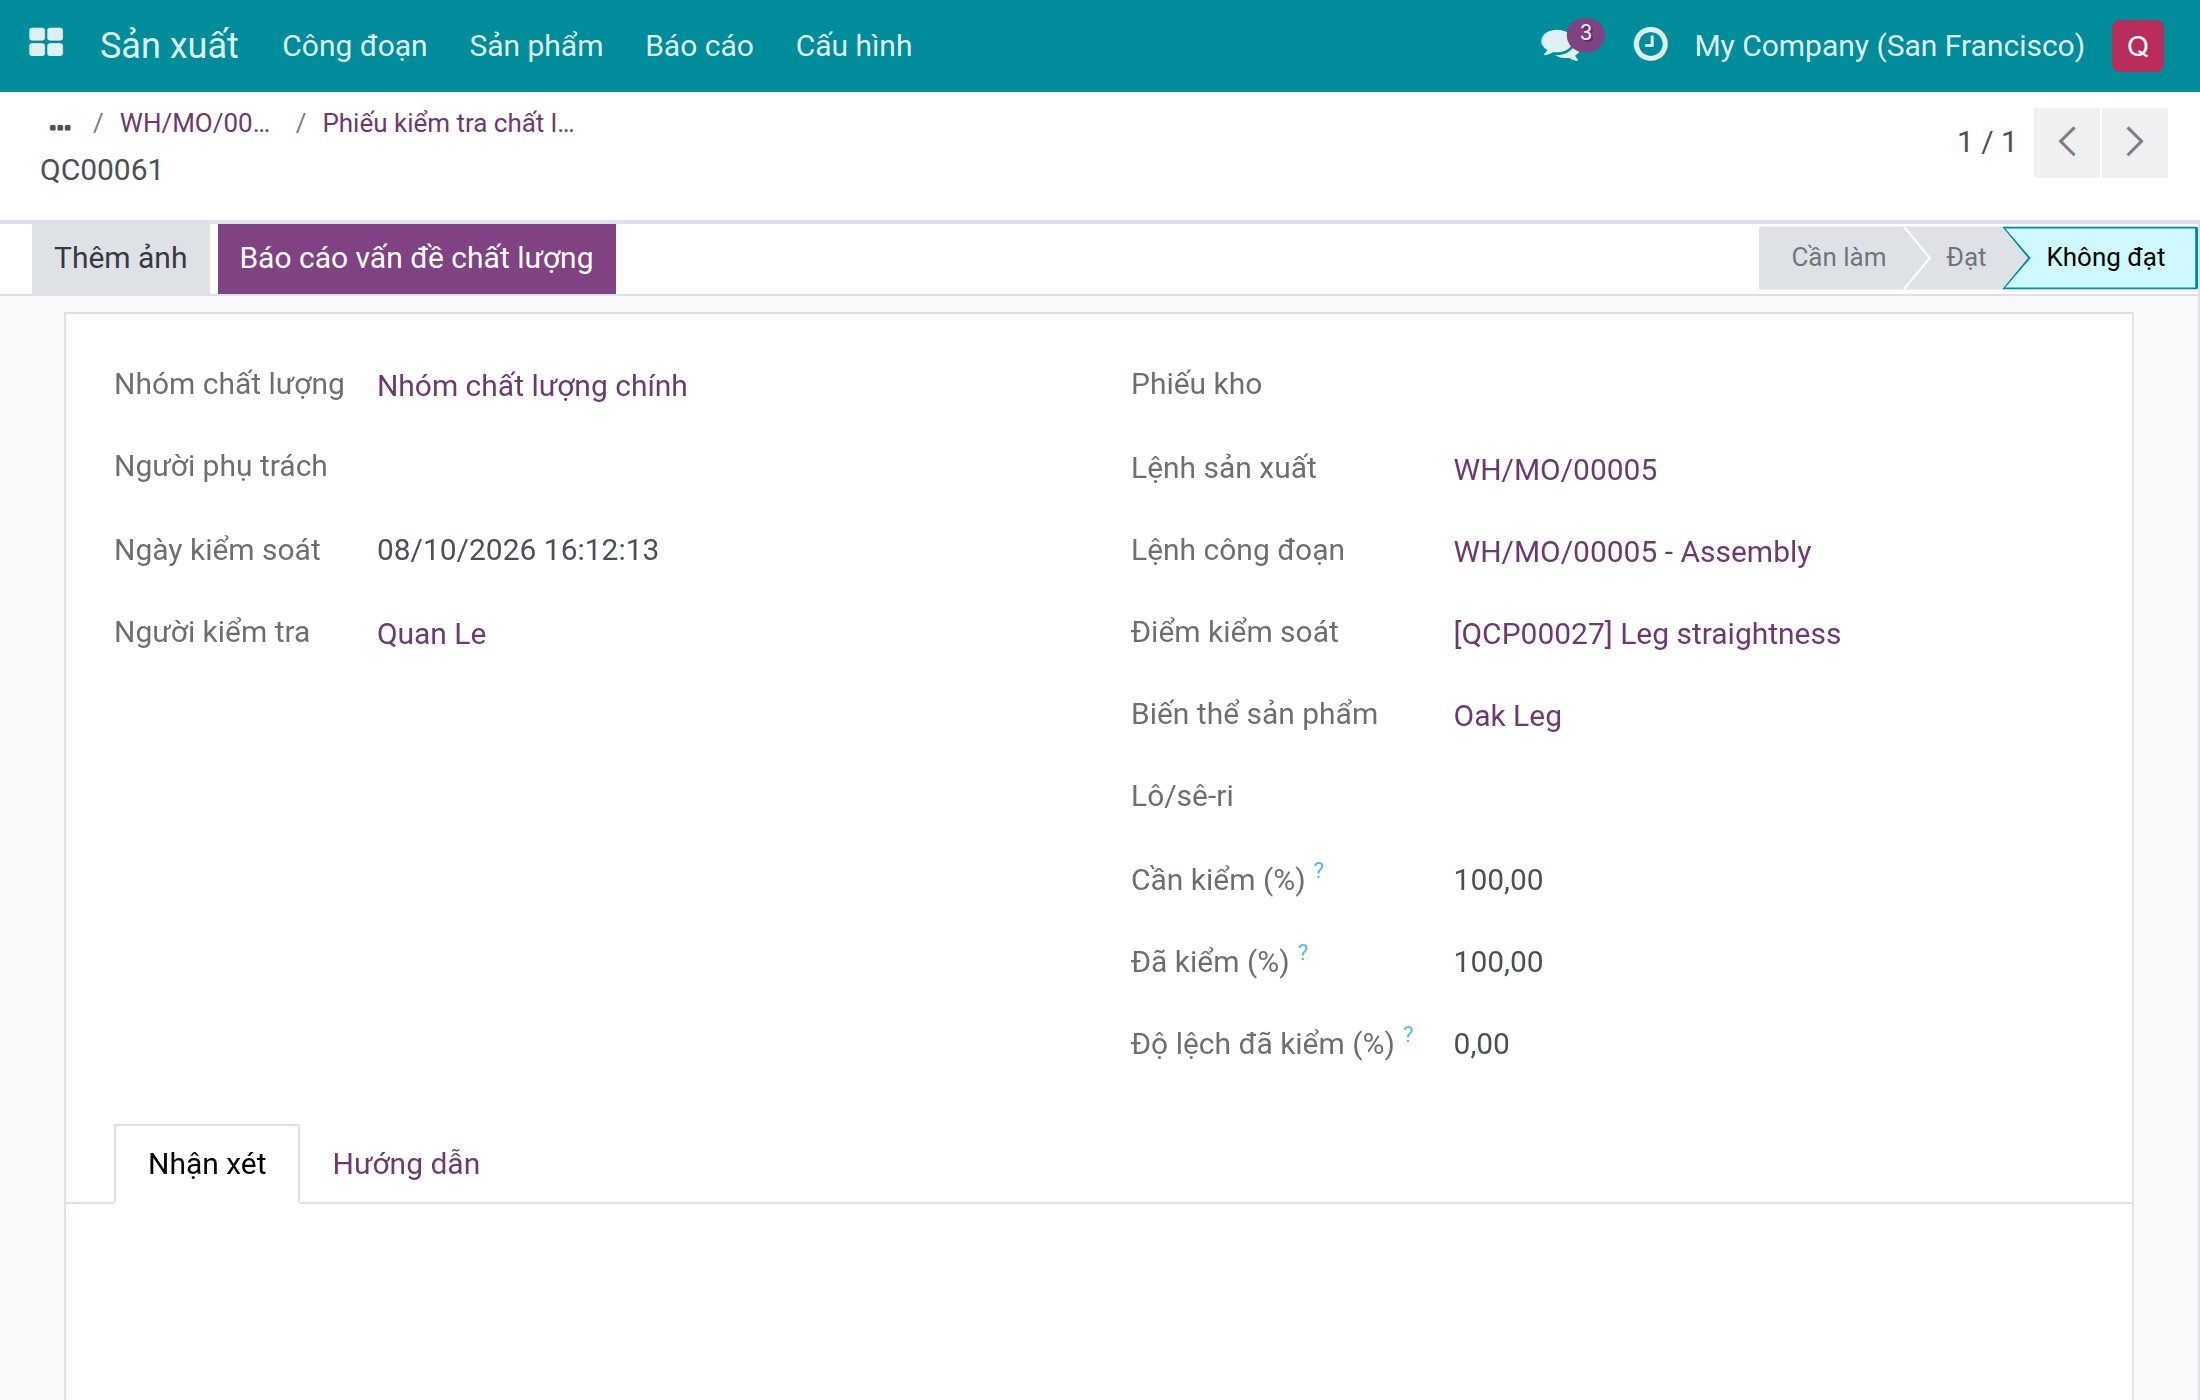Viewport: 2200px width, 1400px height.
Task: Click the 1 / 1 pager counter
Action: click(1985, 142)
